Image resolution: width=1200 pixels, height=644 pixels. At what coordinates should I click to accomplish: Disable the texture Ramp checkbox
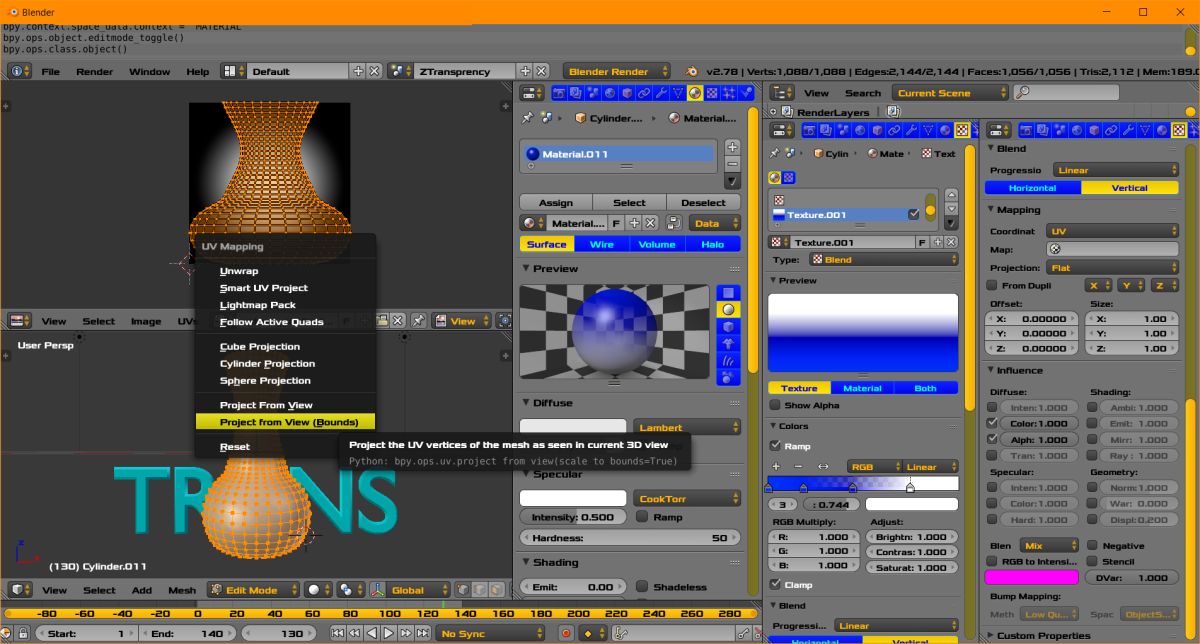[x=775, y=446]
